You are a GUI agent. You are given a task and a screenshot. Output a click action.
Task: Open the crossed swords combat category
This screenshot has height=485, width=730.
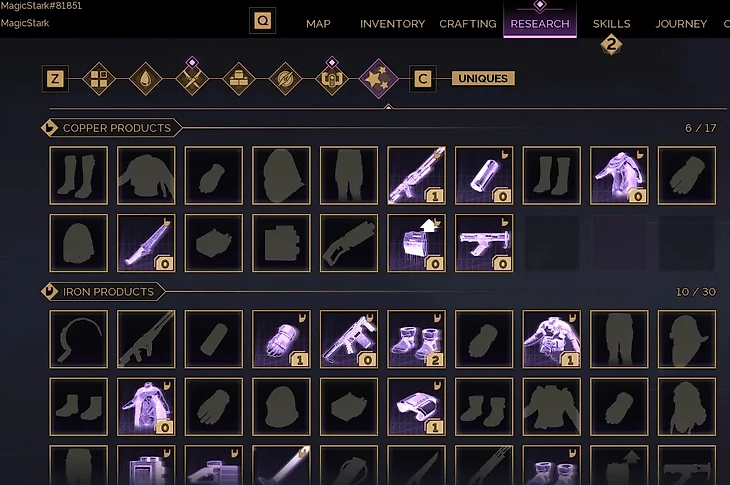[x=192, y=79]
